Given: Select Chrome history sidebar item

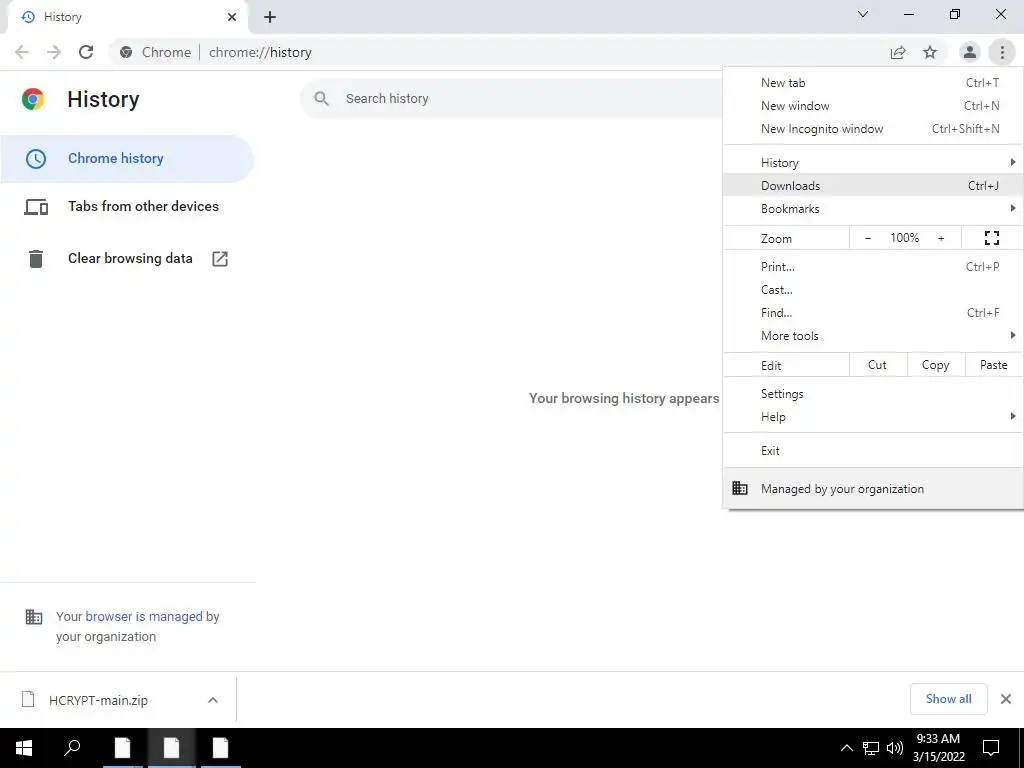Looking at the screenshot, I should 127,159.
